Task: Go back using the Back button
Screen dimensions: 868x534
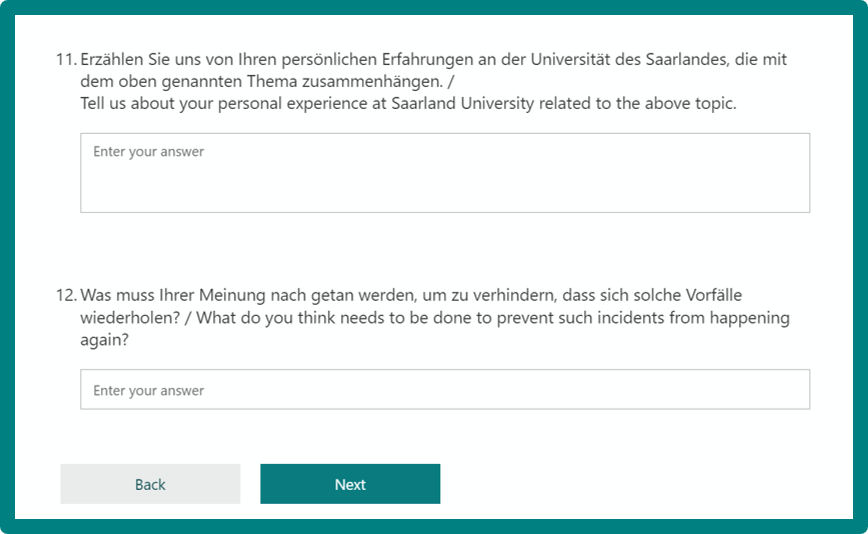Action: pyautogui.click(x=150, y=484)
